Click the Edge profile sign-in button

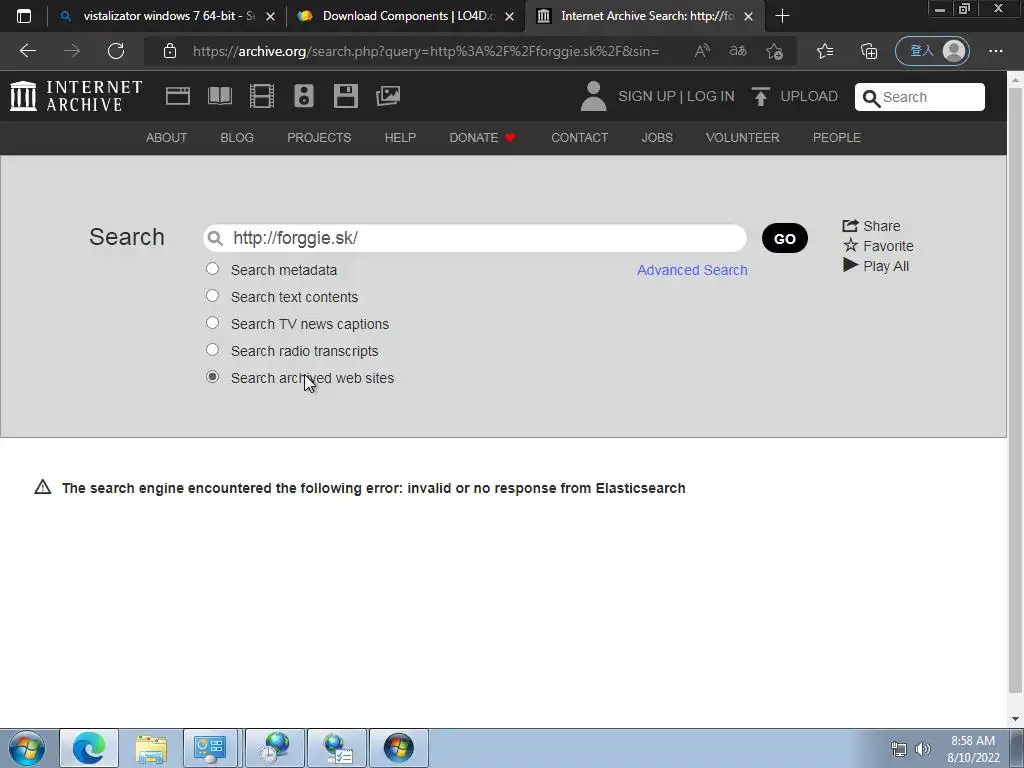pos(932,51)
